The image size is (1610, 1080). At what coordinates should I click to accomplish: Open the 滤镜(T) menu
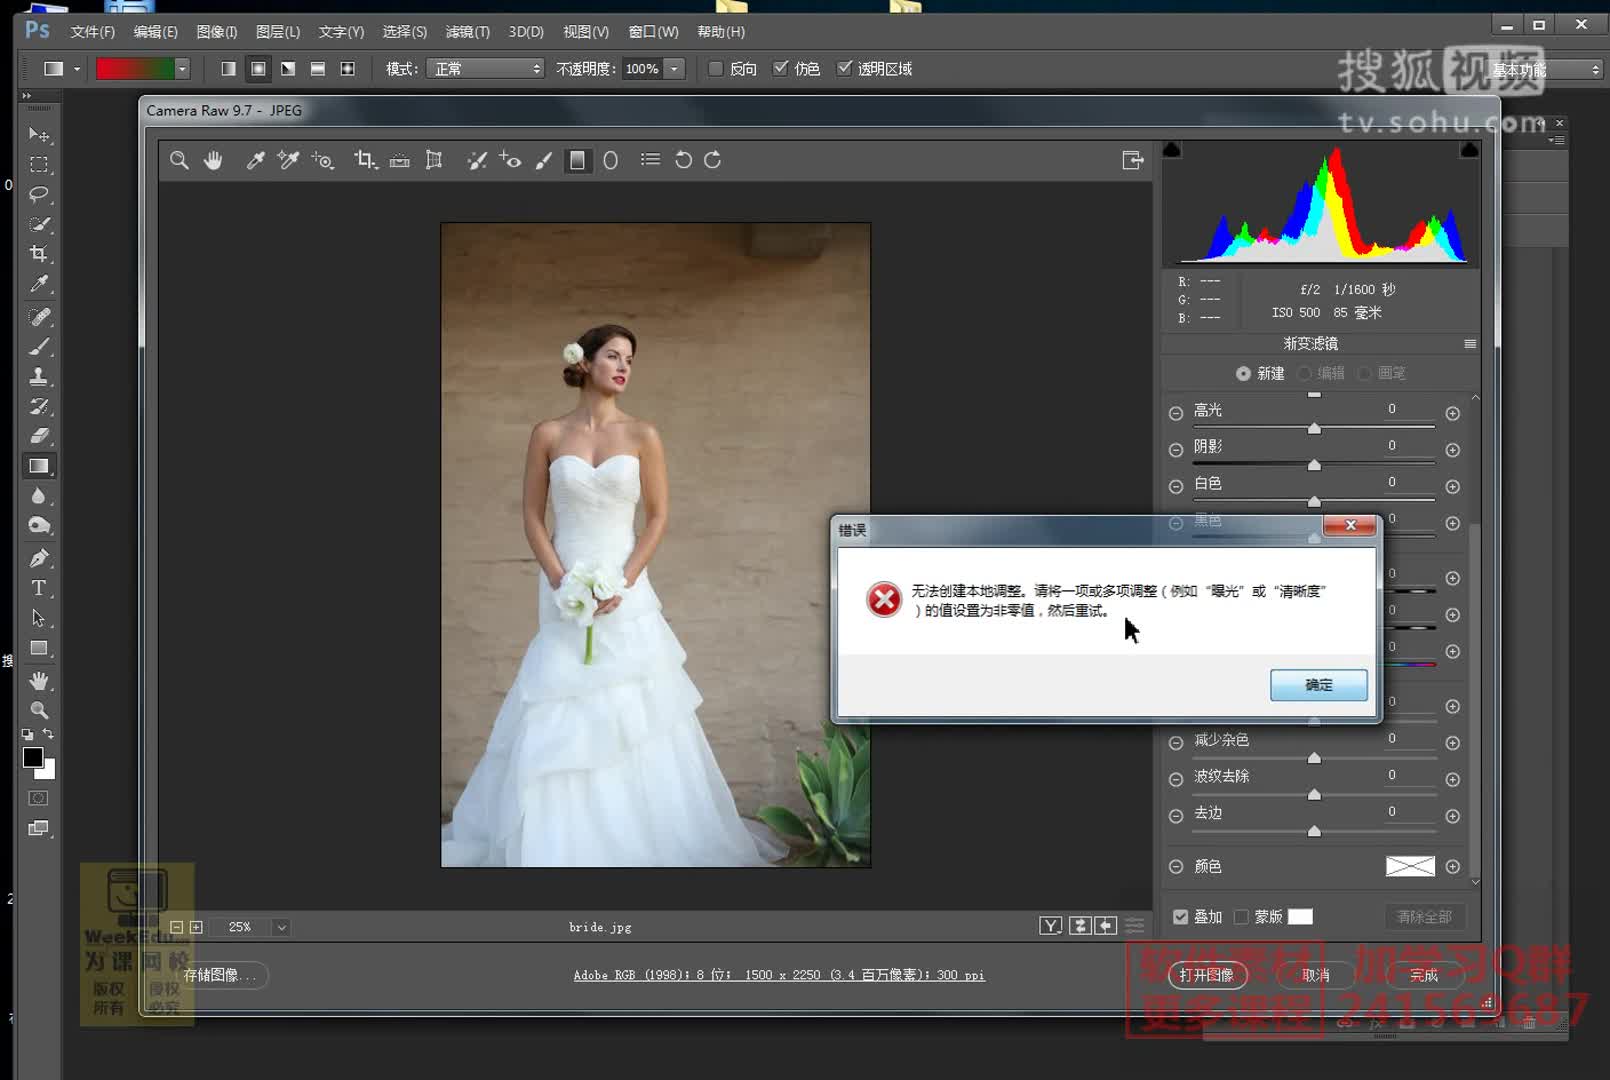tap(467, 32)
